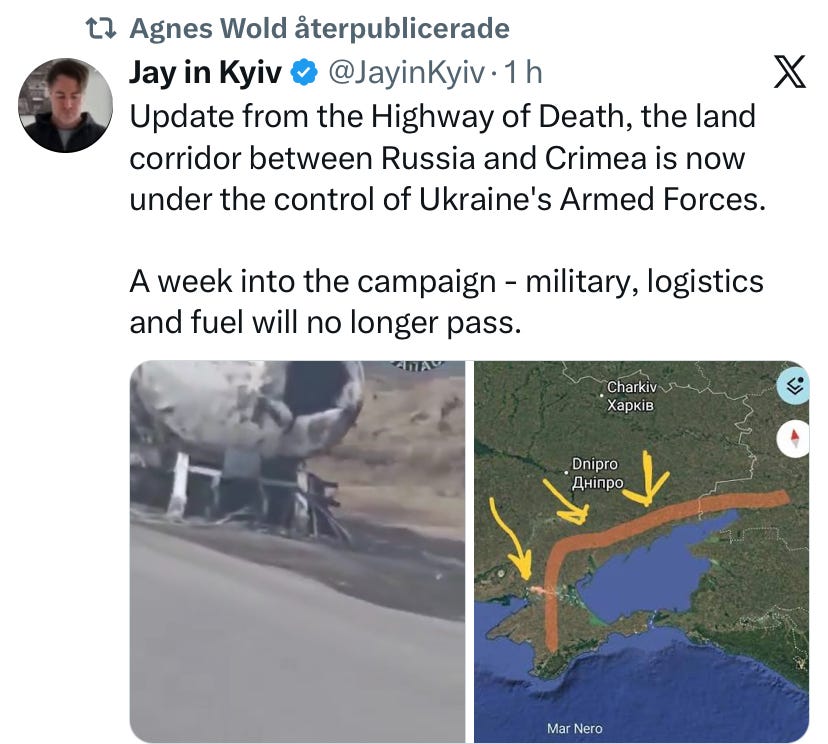Click the tweet text about the Highway of Death
828x744 pixels.
coord(447,158)
